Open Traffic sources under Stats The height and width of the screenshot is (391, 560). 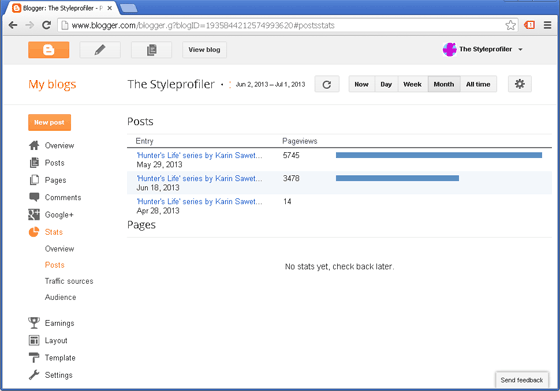coord(69,281)
